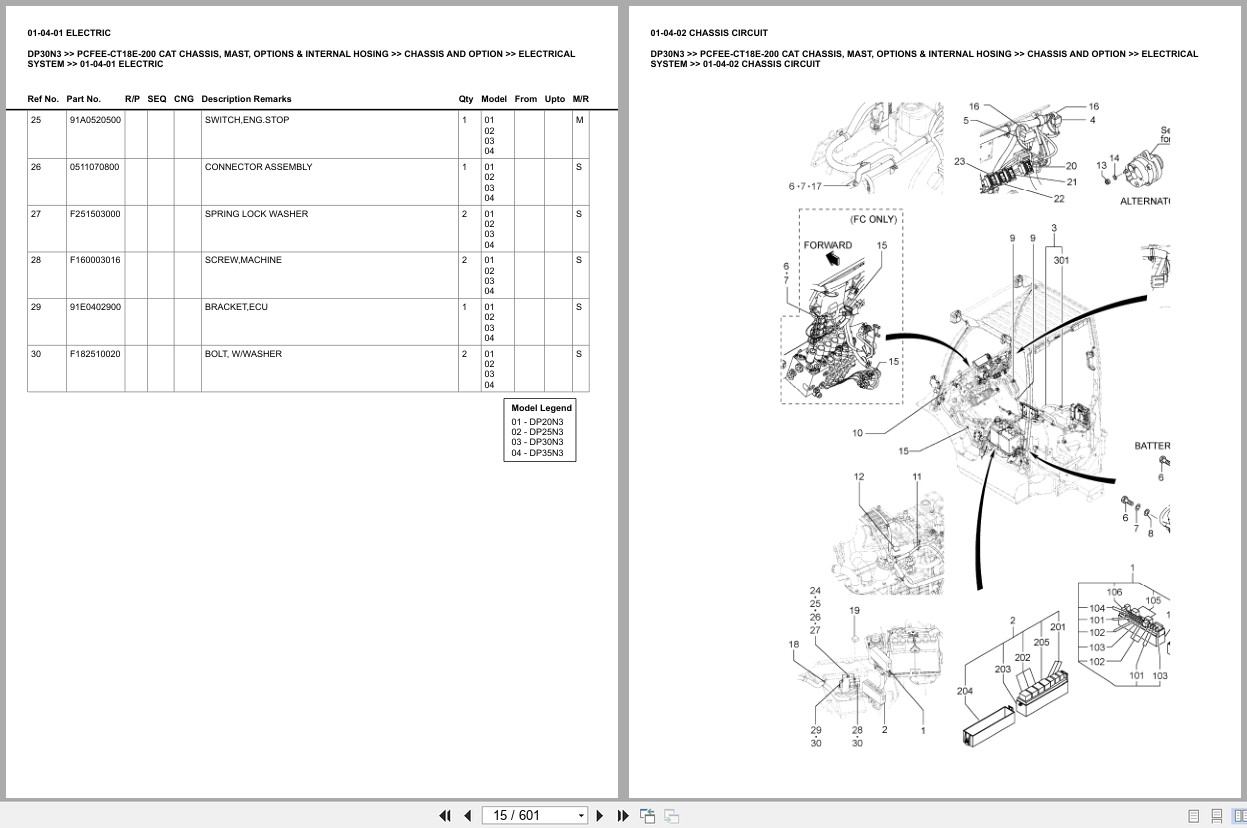Click part number 91E0402900

[x=95, y=307]
